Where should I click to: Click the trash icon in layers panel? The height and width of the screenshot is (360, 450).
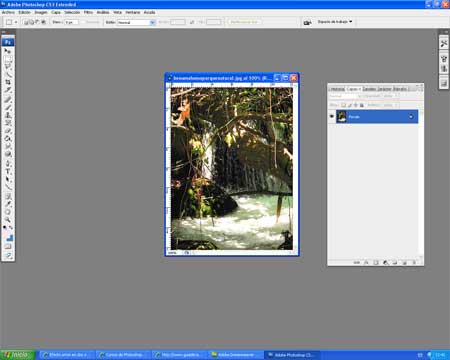[x=414, y=262]
